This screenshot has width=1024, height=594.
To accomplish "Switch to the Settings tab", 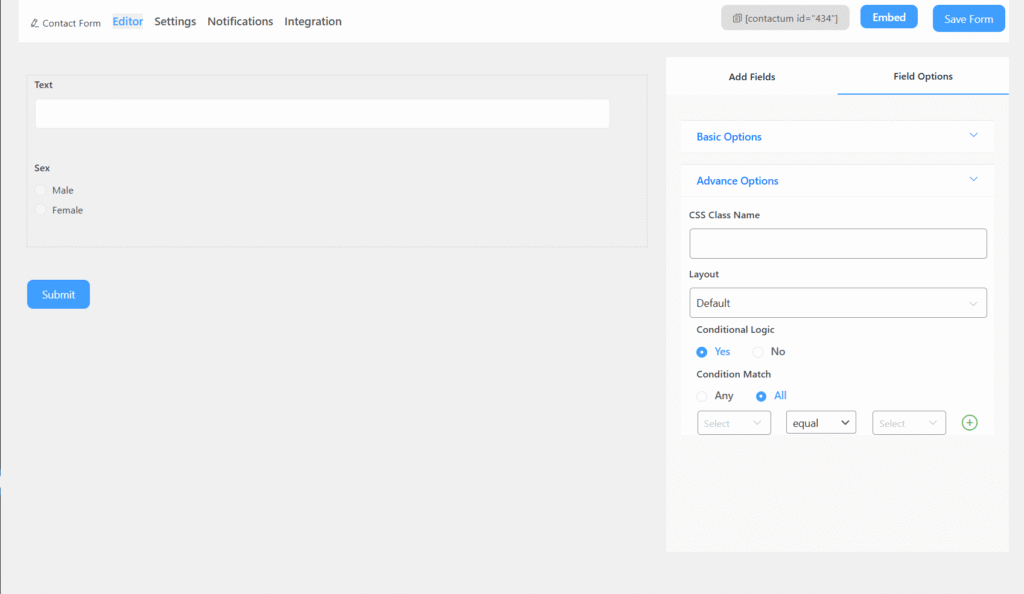I will (175, 21).
